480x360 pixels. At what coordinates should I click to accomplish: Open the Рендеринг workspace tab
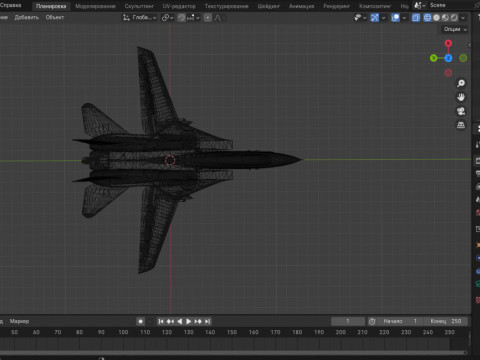(x=336, y=6)
